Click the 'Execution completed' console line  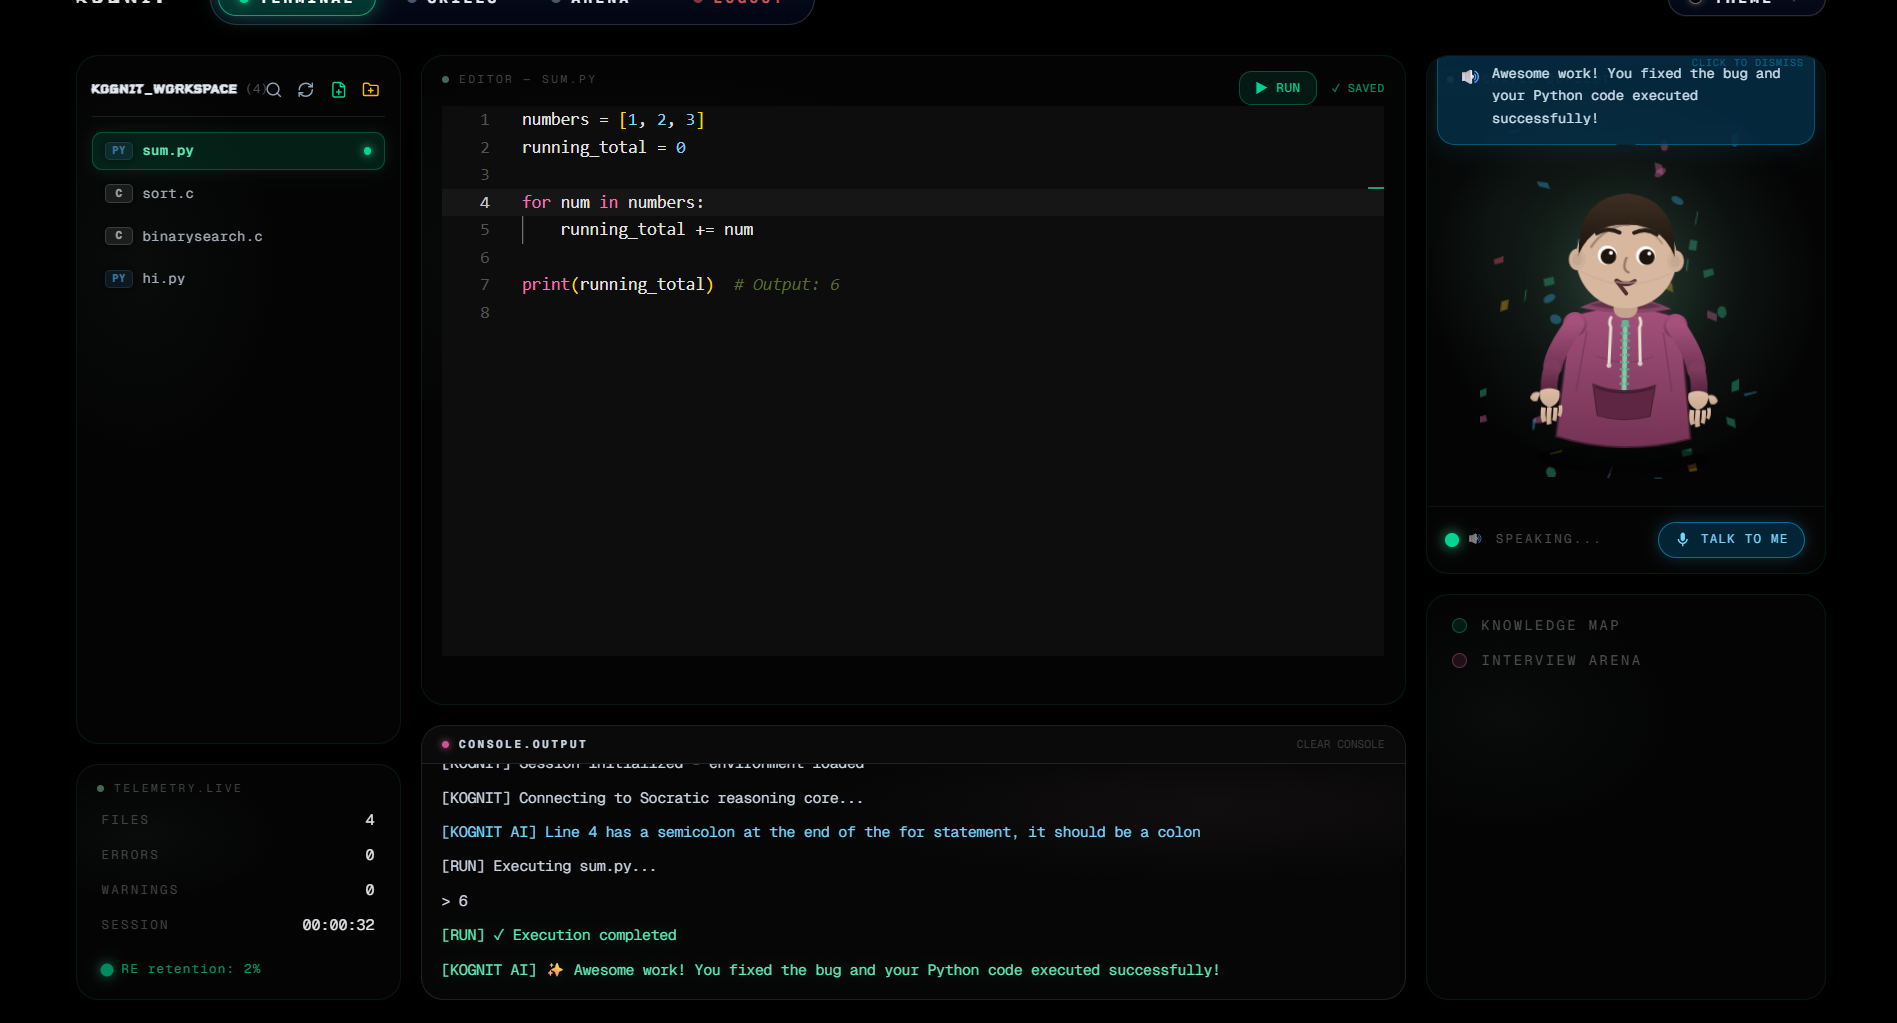pyautogui.click(x=559, y=936)
